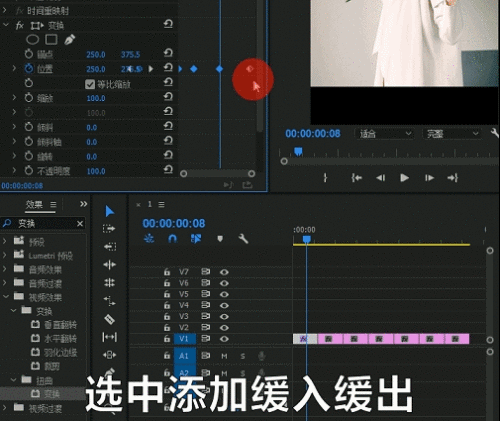Toggle sync lock on track V4
Viewport: 500px width, 421px height.
pyautogui.click(x=205, y=305)
